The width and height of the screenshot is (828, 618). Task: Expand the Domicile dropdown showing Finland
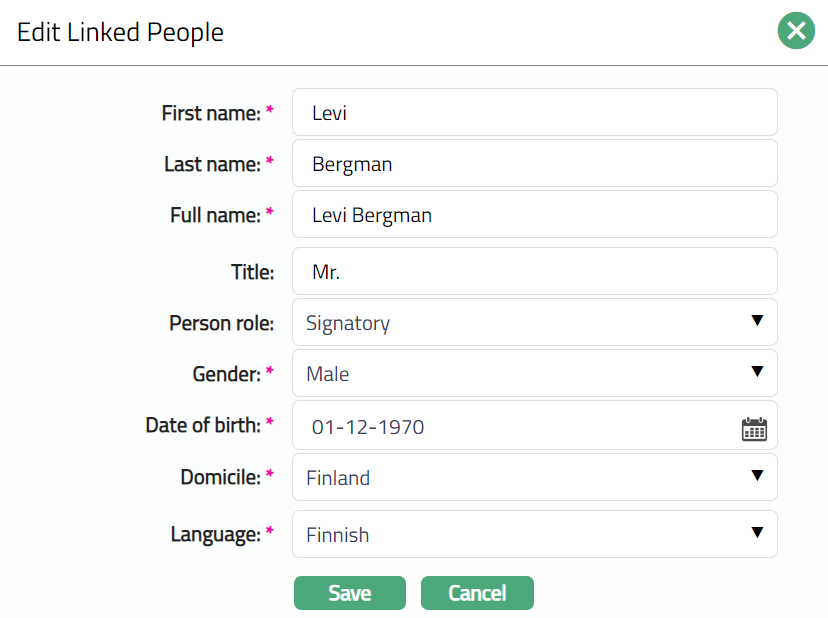point(534,477)
